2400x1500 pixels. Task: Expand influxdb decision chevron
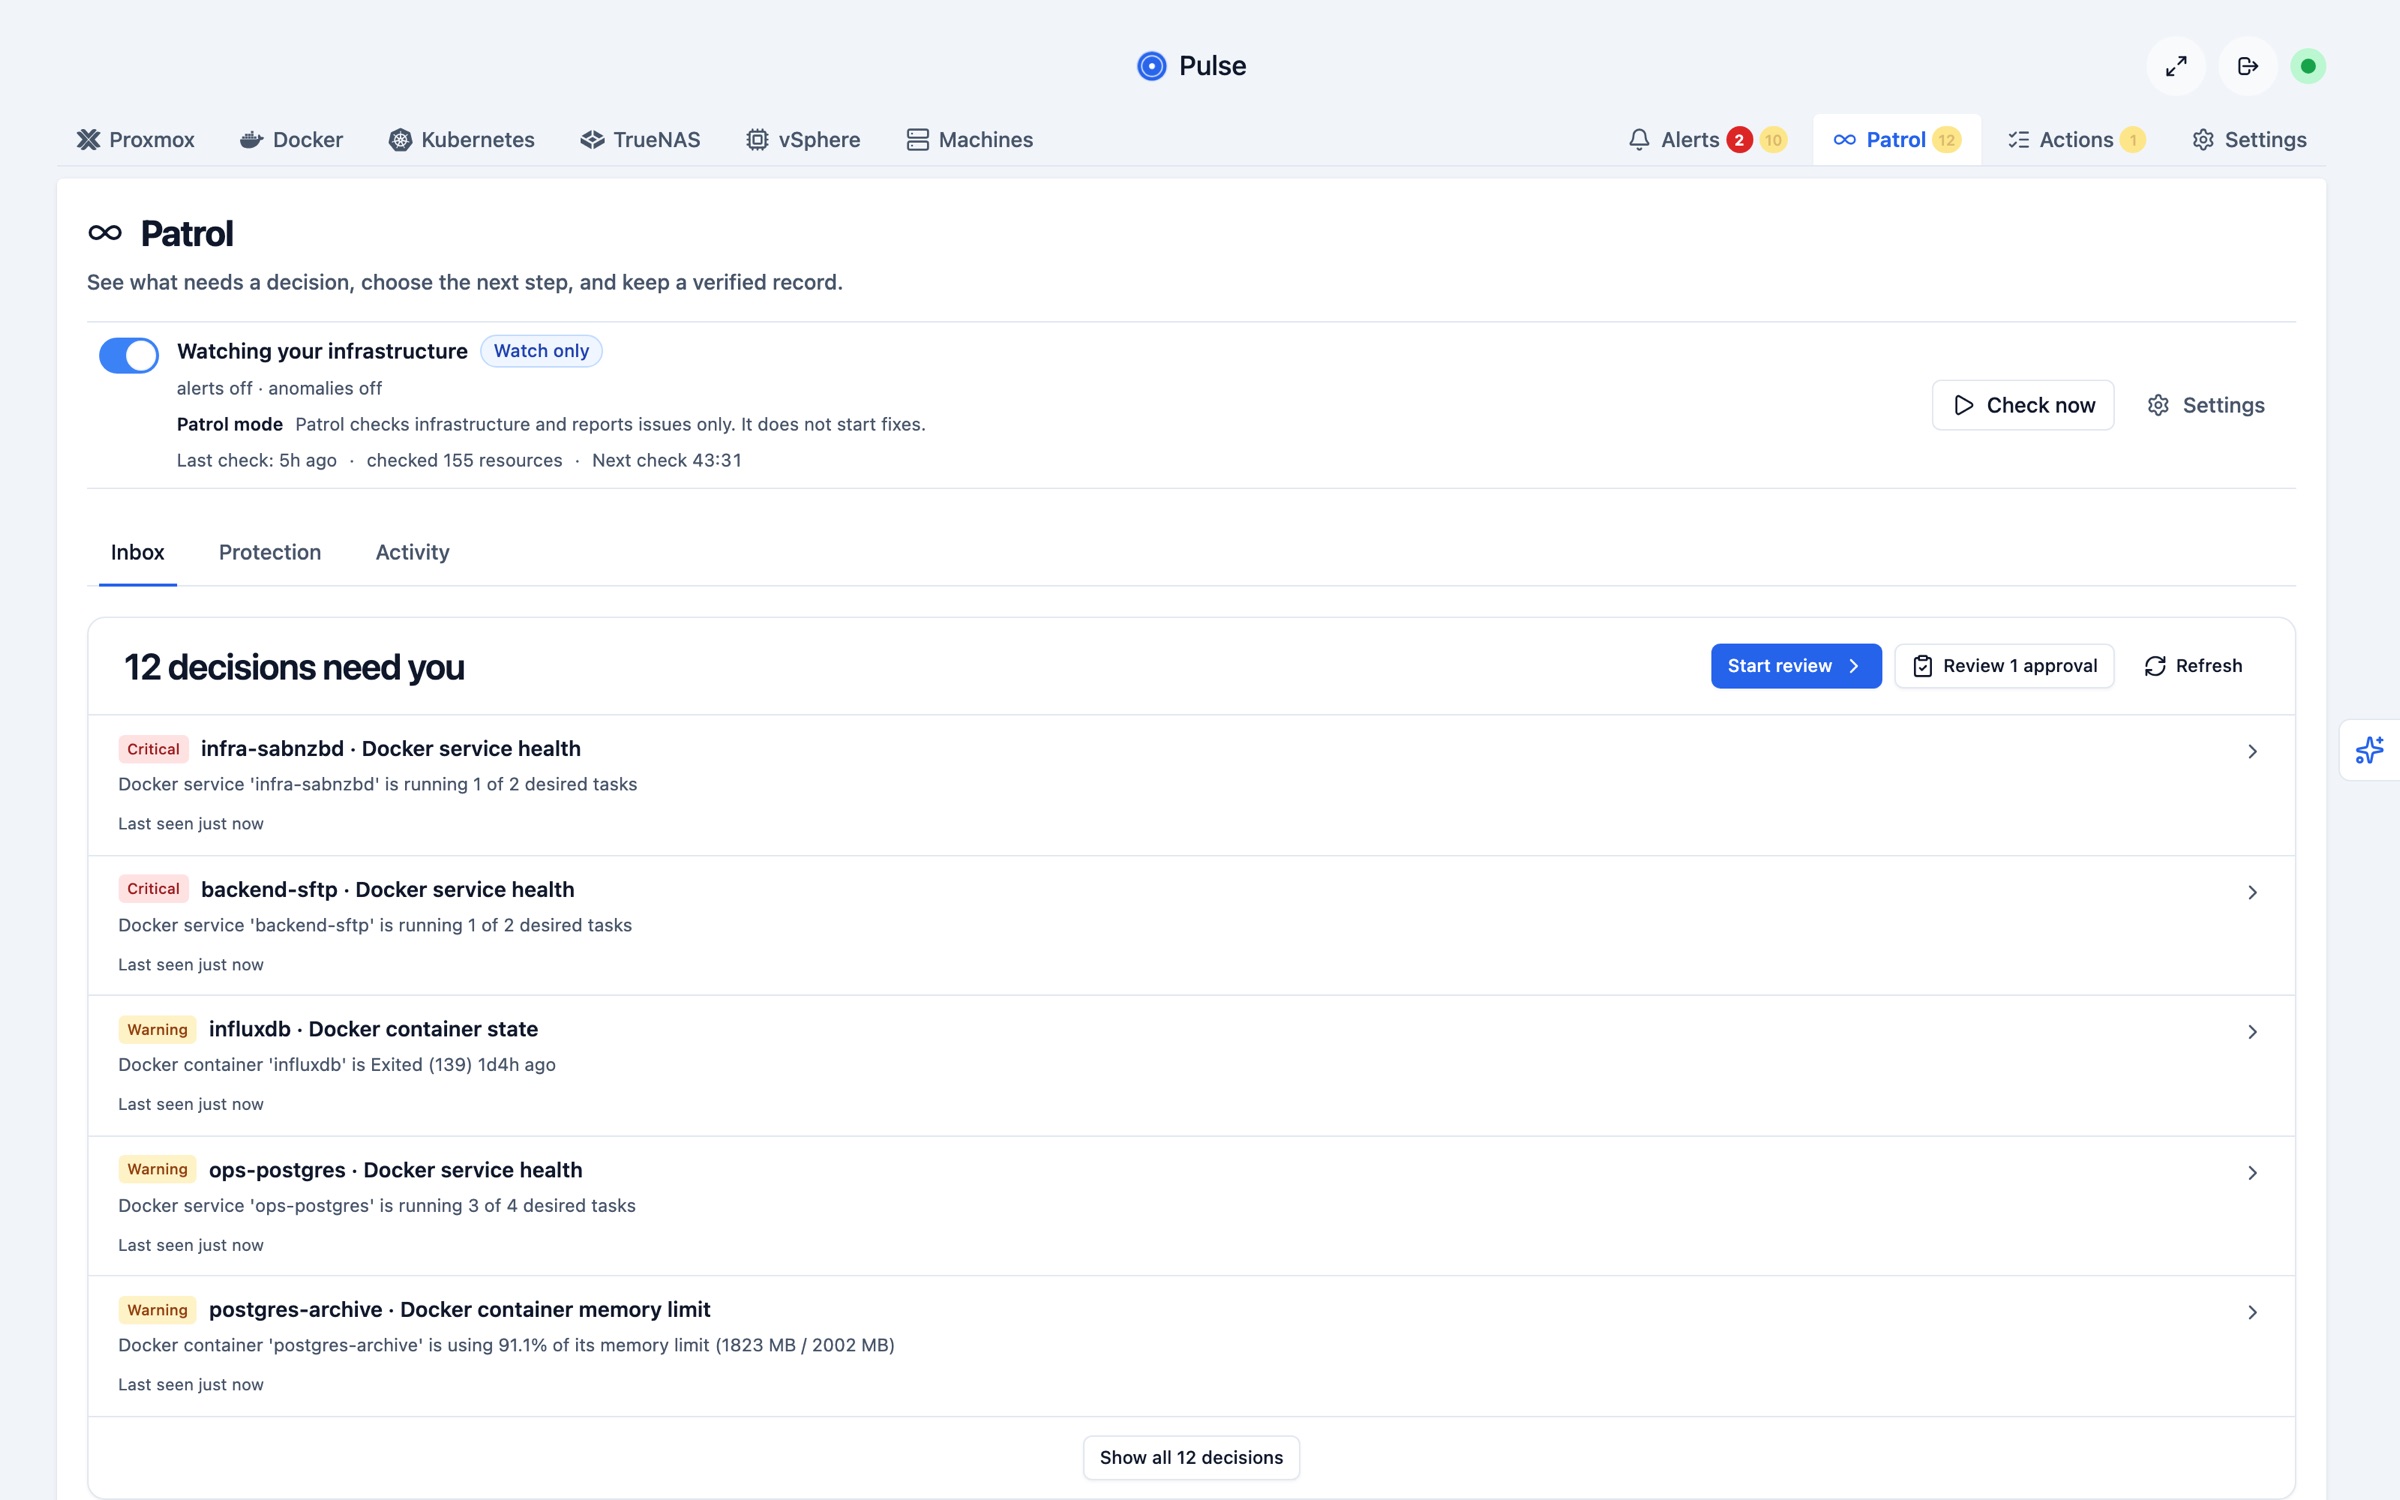[2252, 1032]
